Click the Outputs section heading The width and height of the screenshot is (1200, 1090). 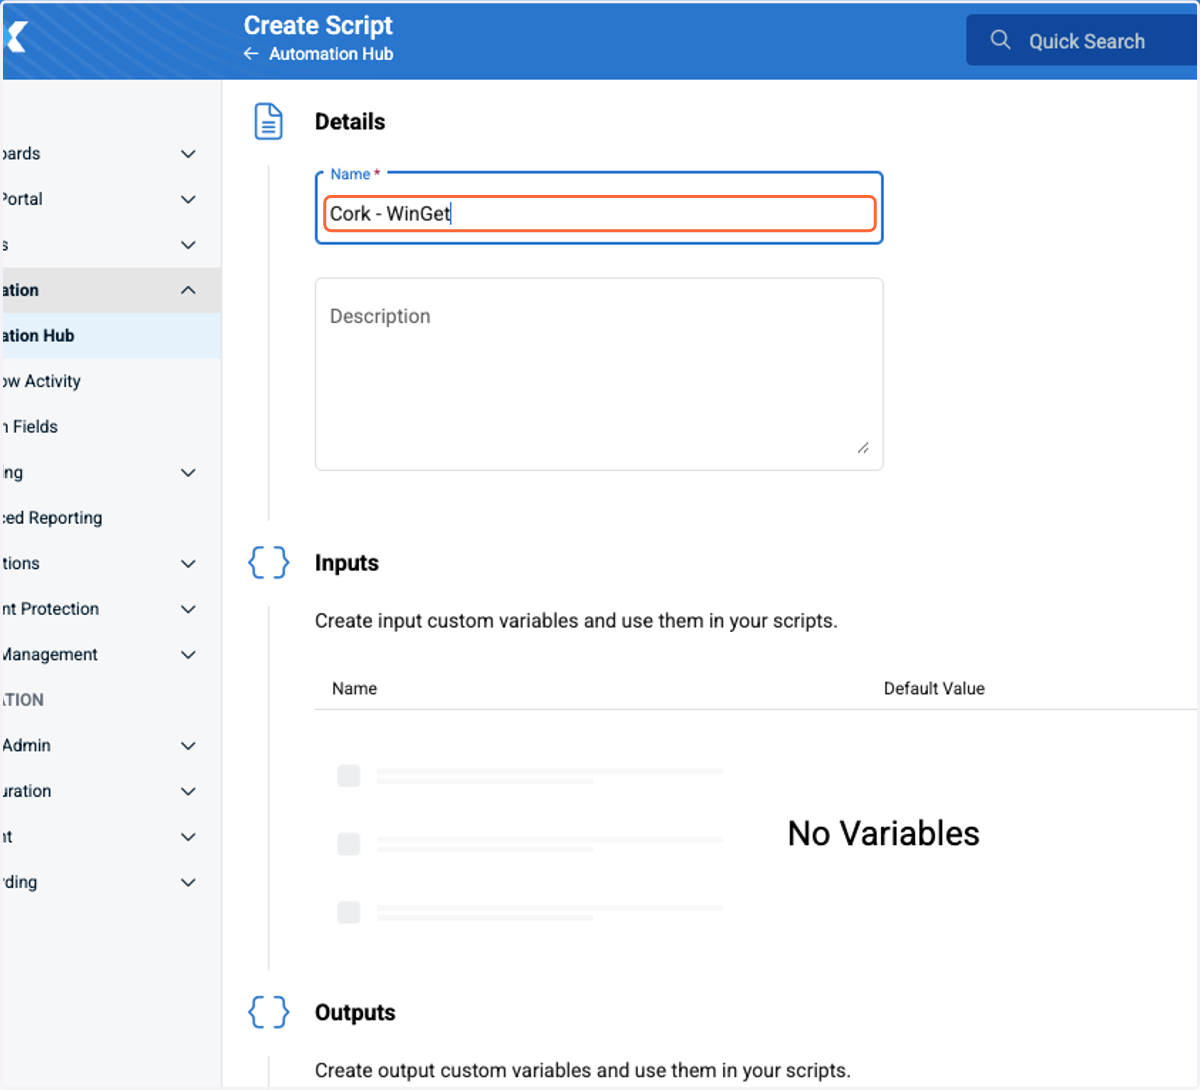(355, 1013)
